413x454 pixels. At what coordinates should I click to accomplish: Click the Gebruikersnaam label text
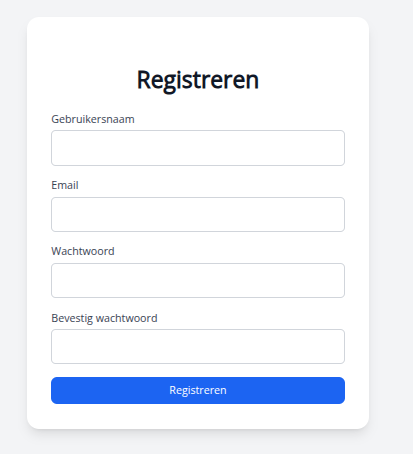(x=93, y=119)
